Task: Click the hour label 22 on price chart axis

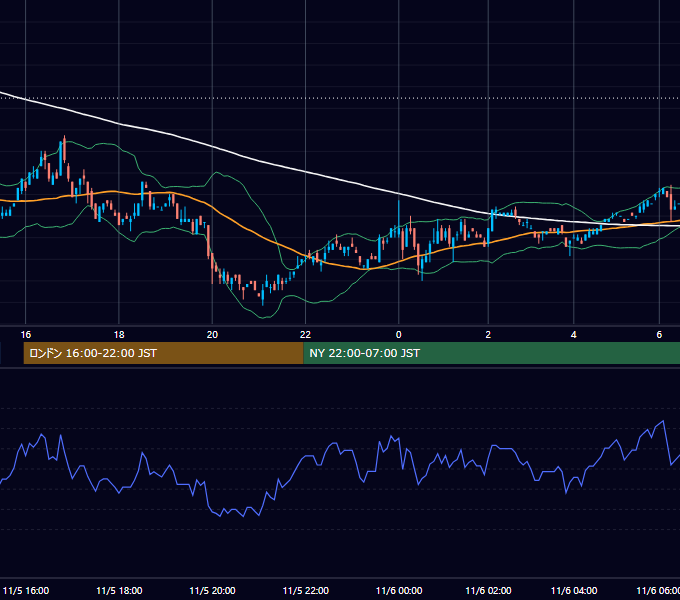Action: (305, 334)
